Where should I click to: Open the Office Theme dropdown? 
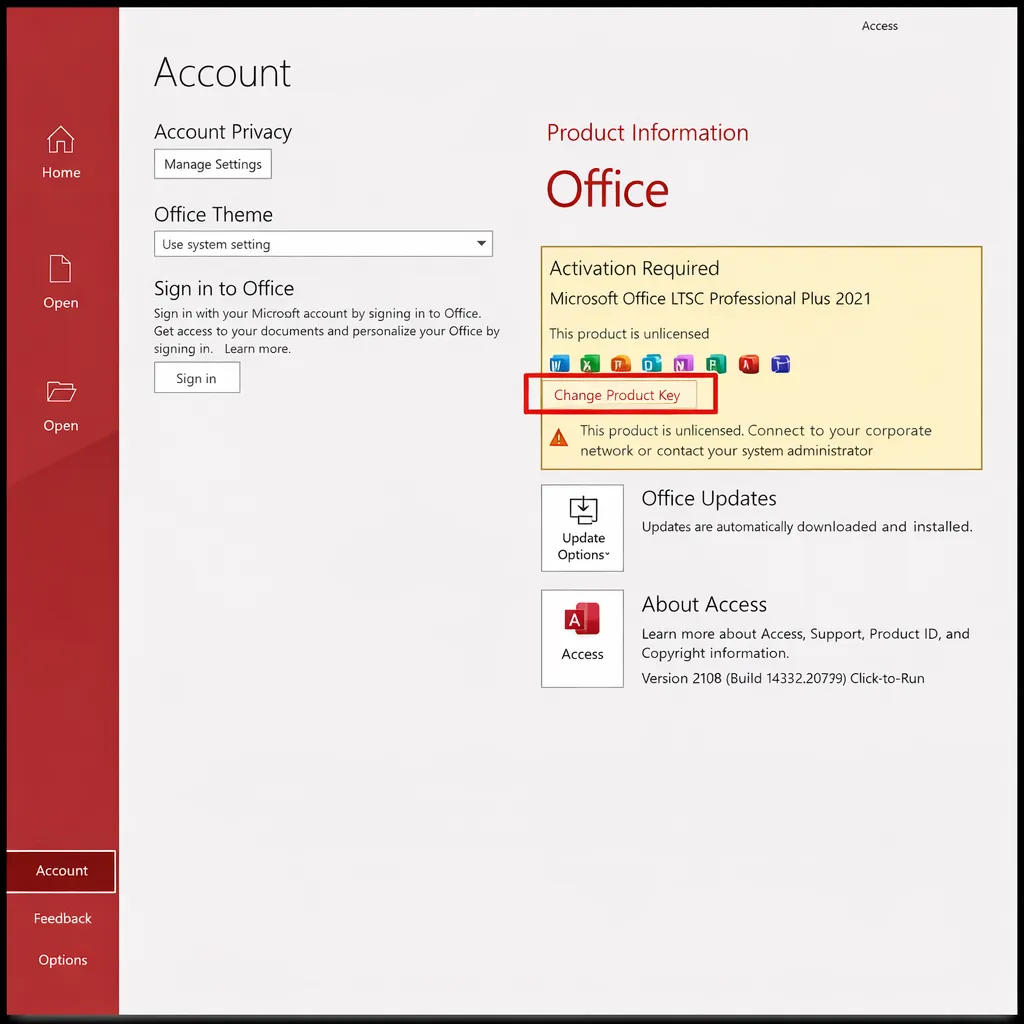323,243
